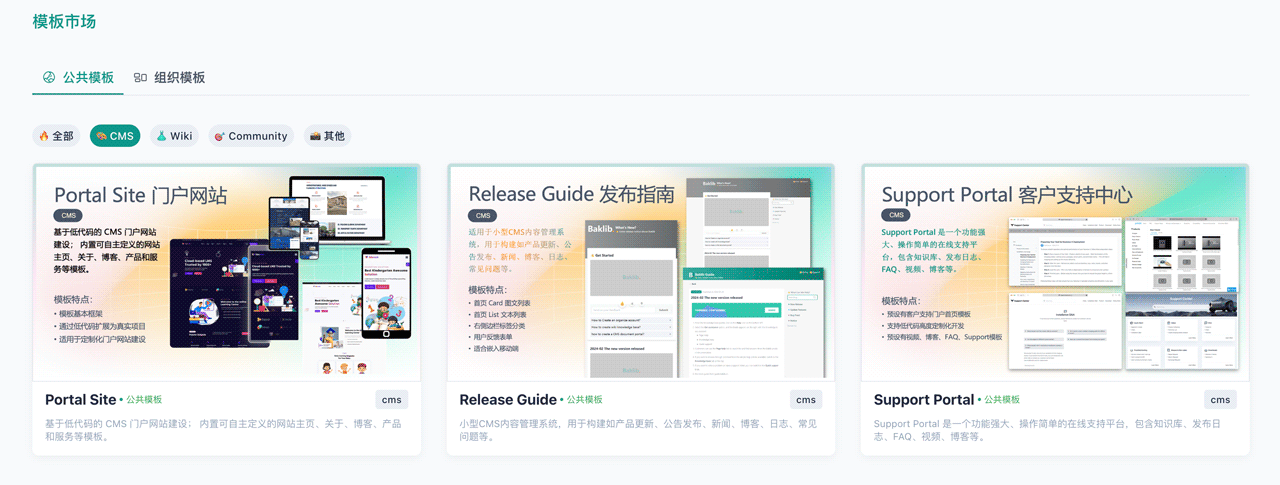
Task: Select the Community category filter
Action: pos(252,136)
